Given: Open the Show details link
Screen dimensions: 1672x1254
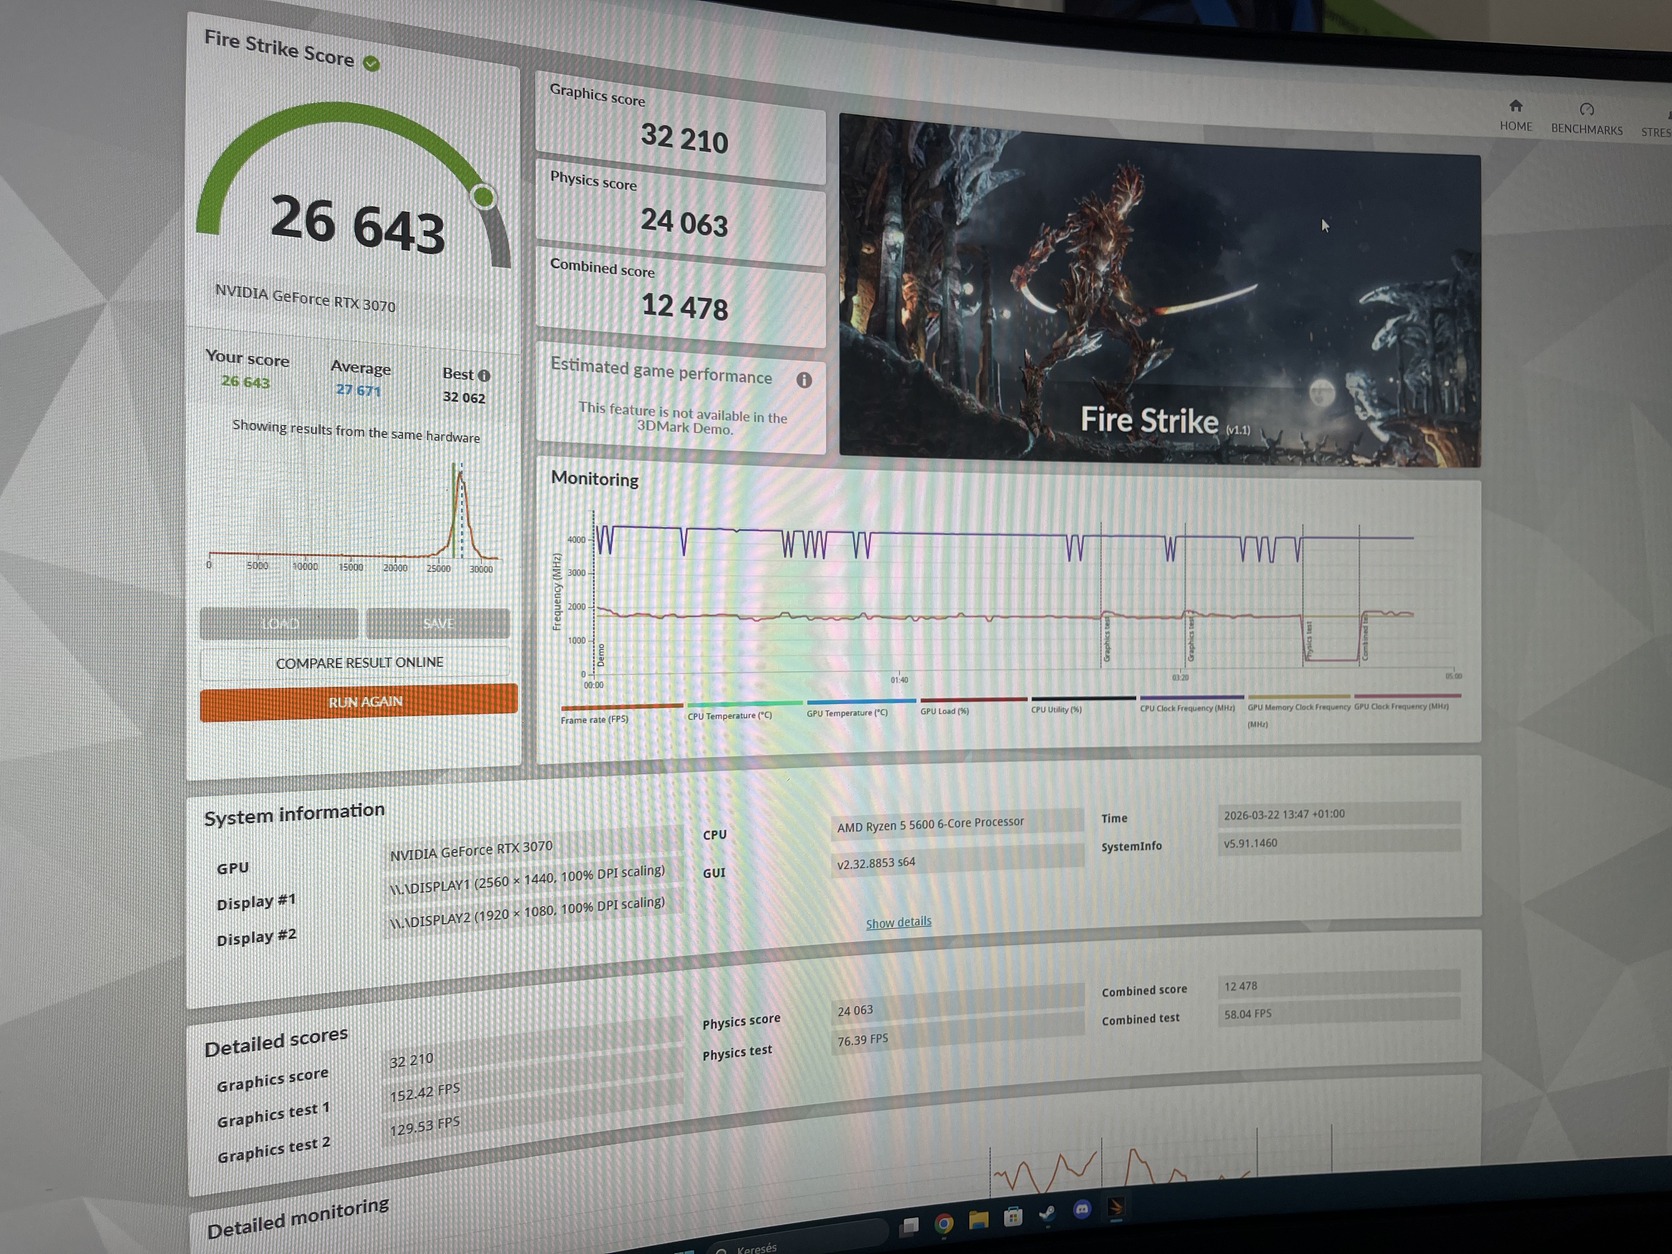Looking at the screenshot, I should pyautogui.click(x=898, y=922).
